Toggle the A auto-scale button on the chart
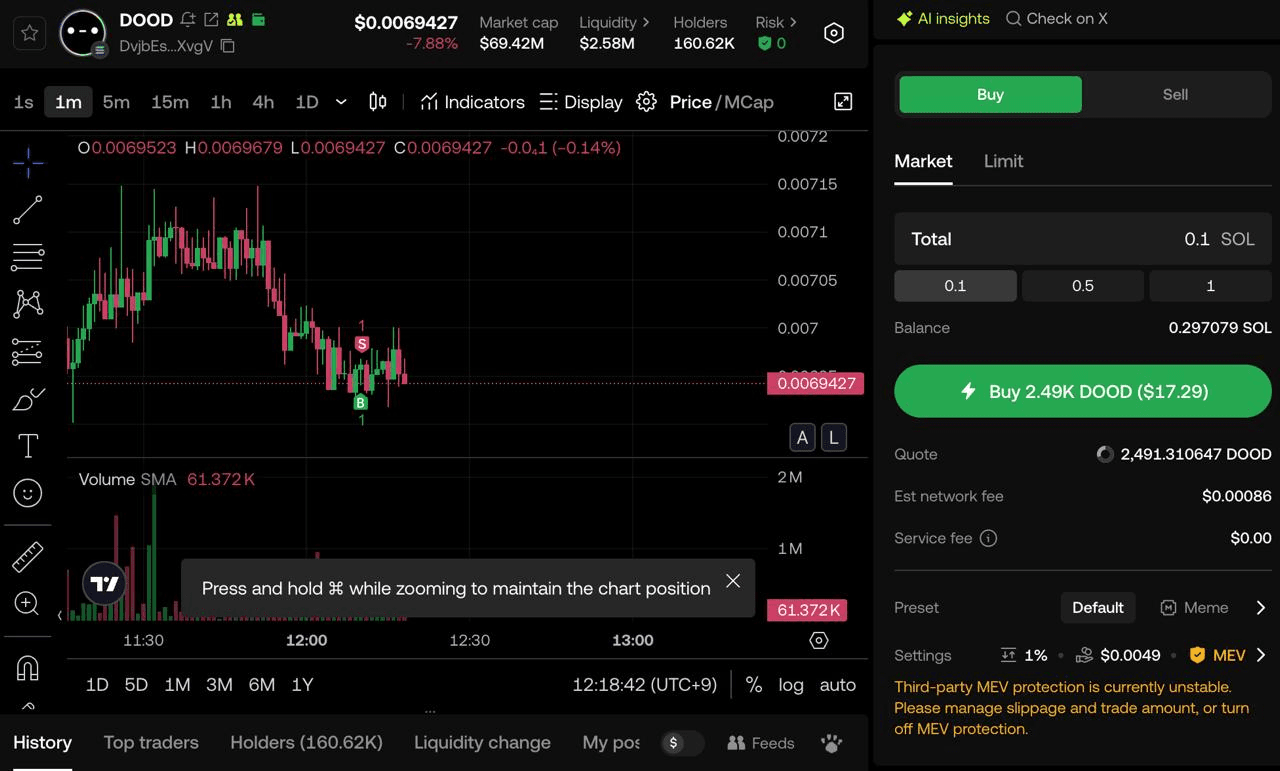This screenshot has width=1280, height=771. [802, 437]
